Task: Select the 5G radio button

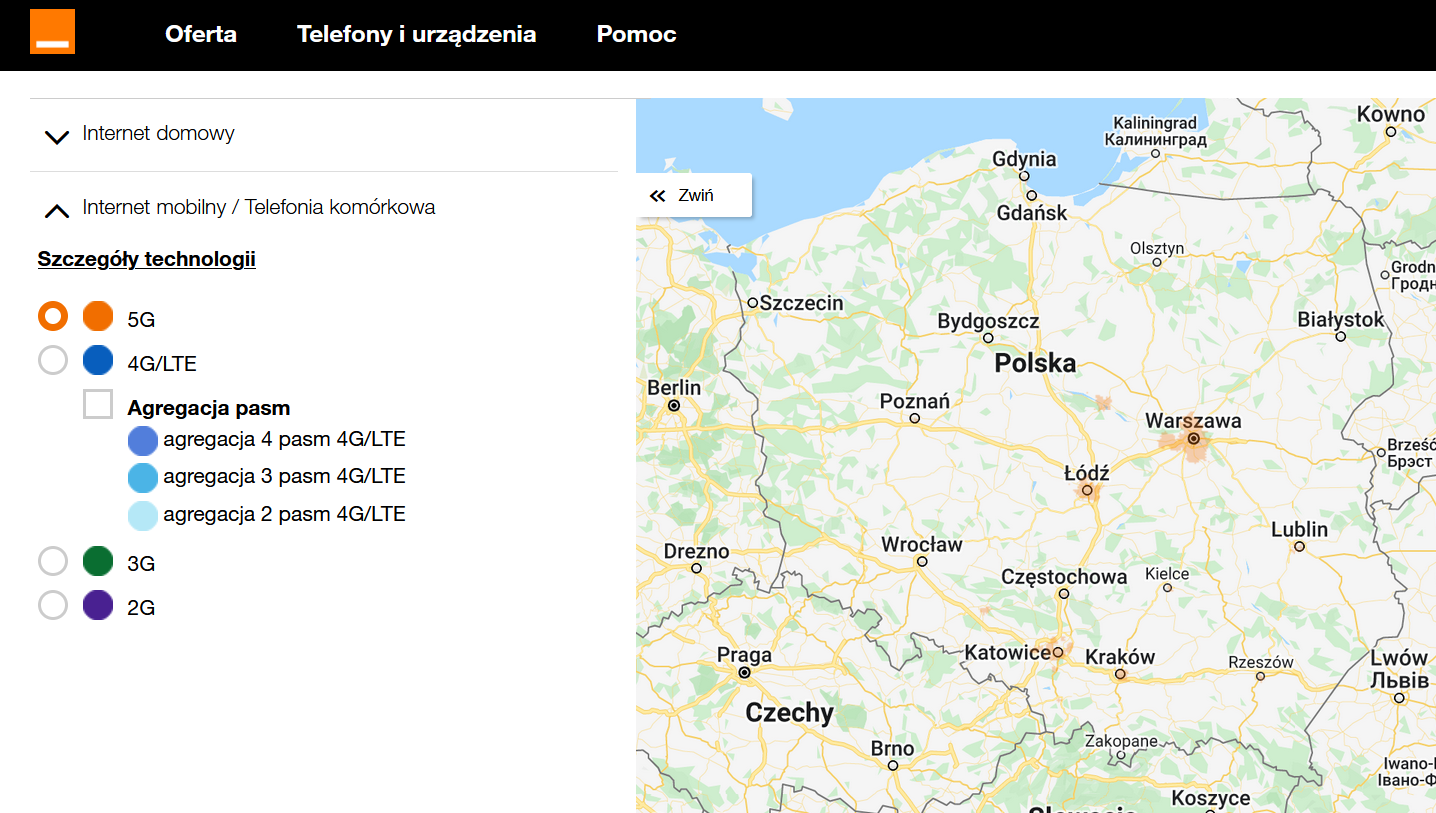Action: click(x=53, y=317)
